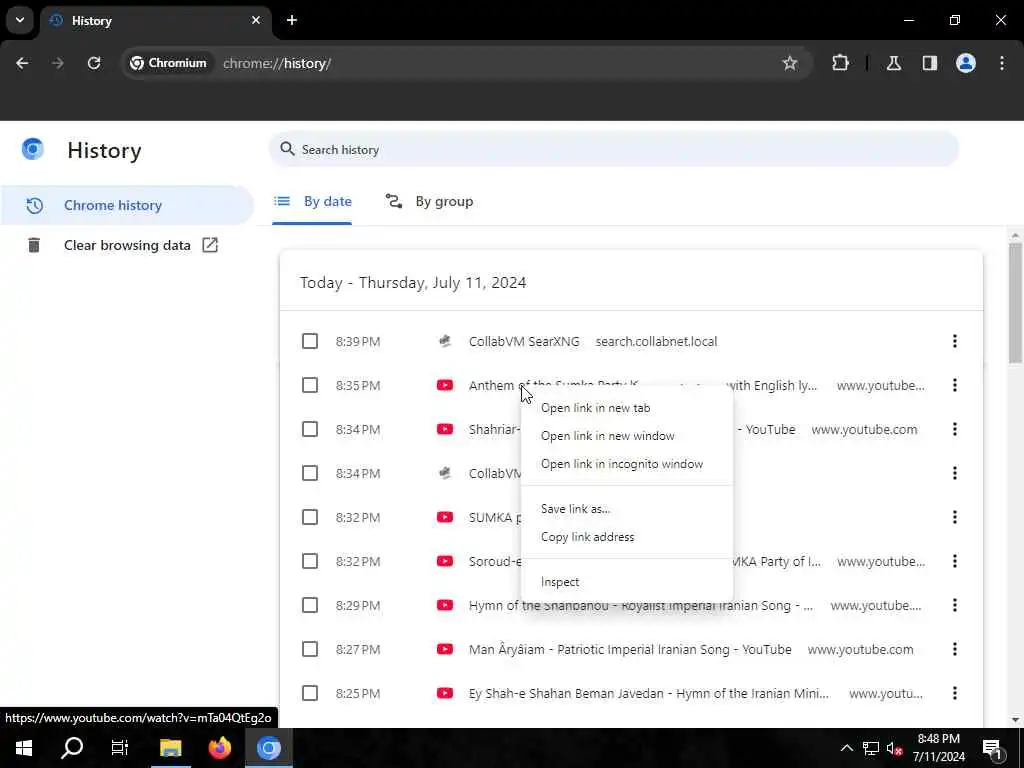This screenshot has height=768, width=1024.
Task: Check the 8:32 PM Soroud-e entry checkbox
Action: [x=310, y=561]
